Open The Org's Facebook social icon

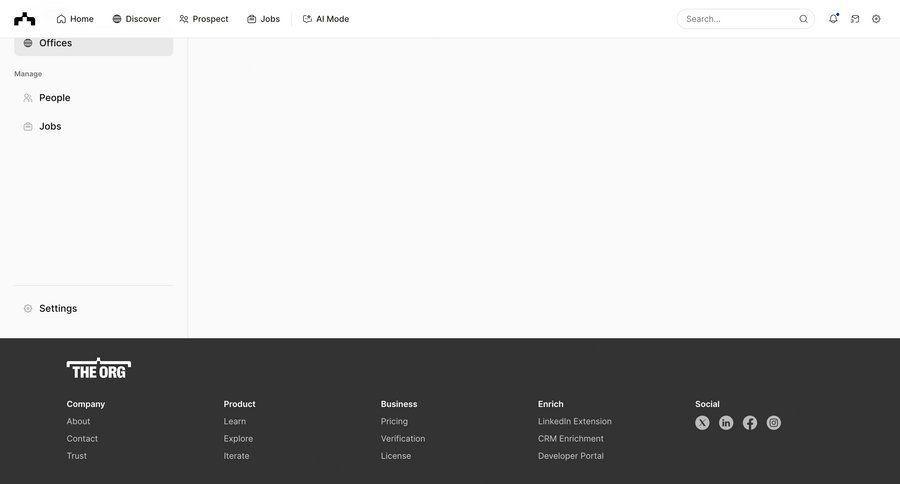[750, 423]
